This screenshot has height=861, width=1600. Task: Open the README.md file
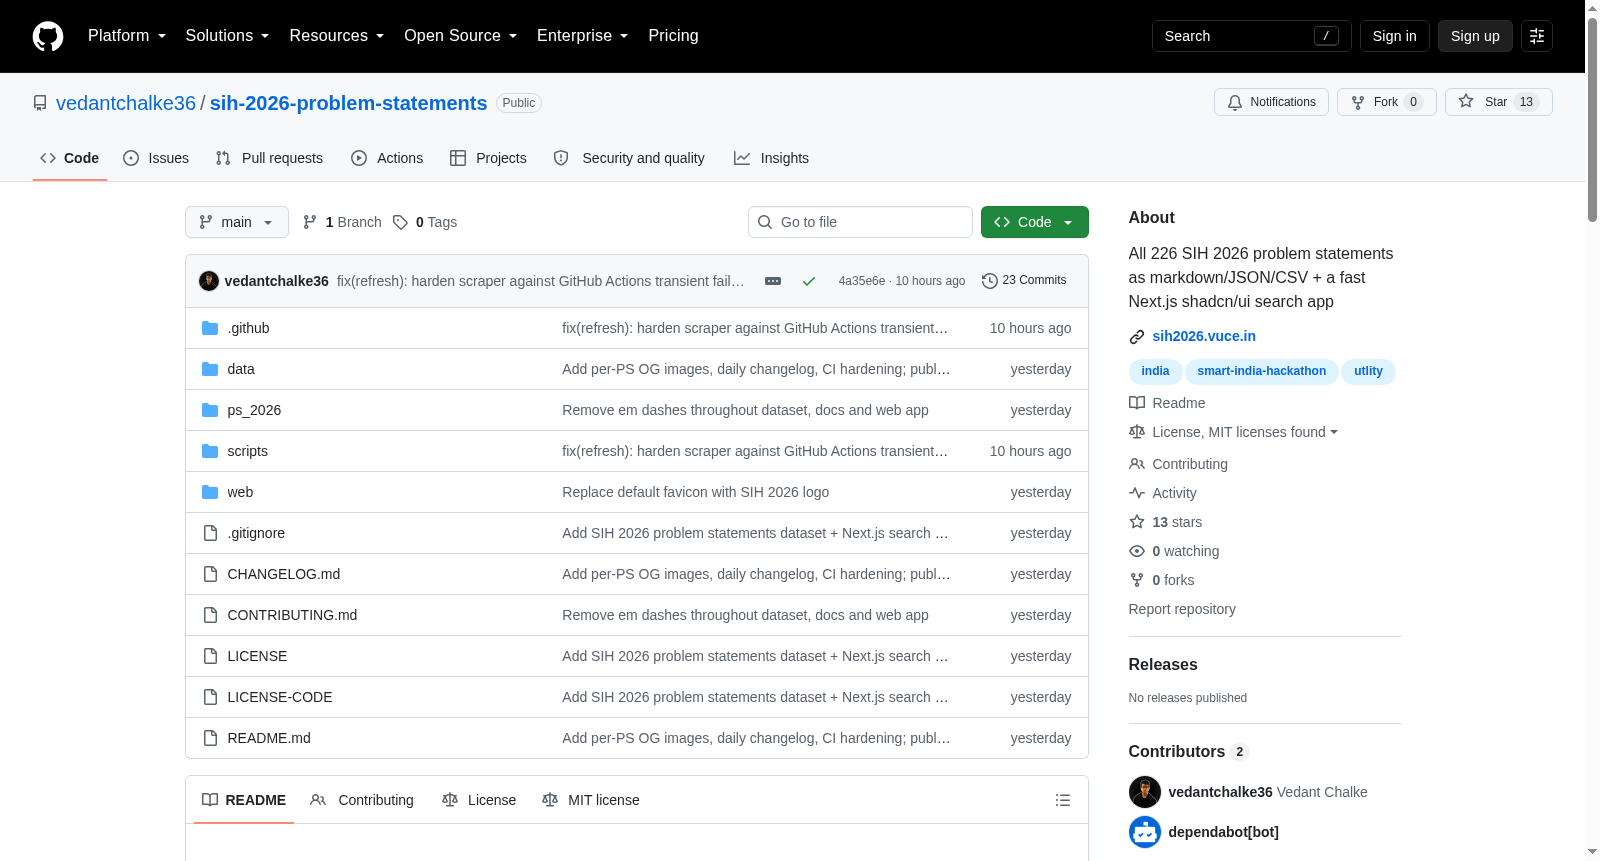point(269,738)
